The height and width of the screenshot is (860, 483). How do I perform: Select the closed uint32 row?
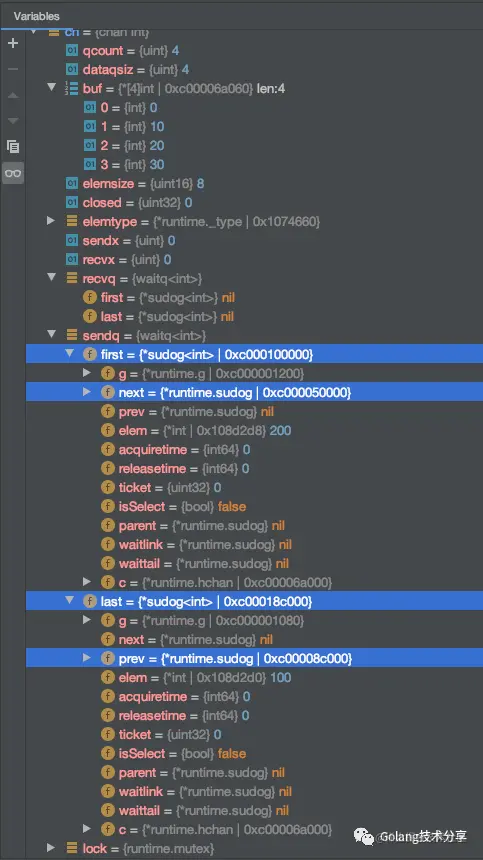tap(254, 202)
